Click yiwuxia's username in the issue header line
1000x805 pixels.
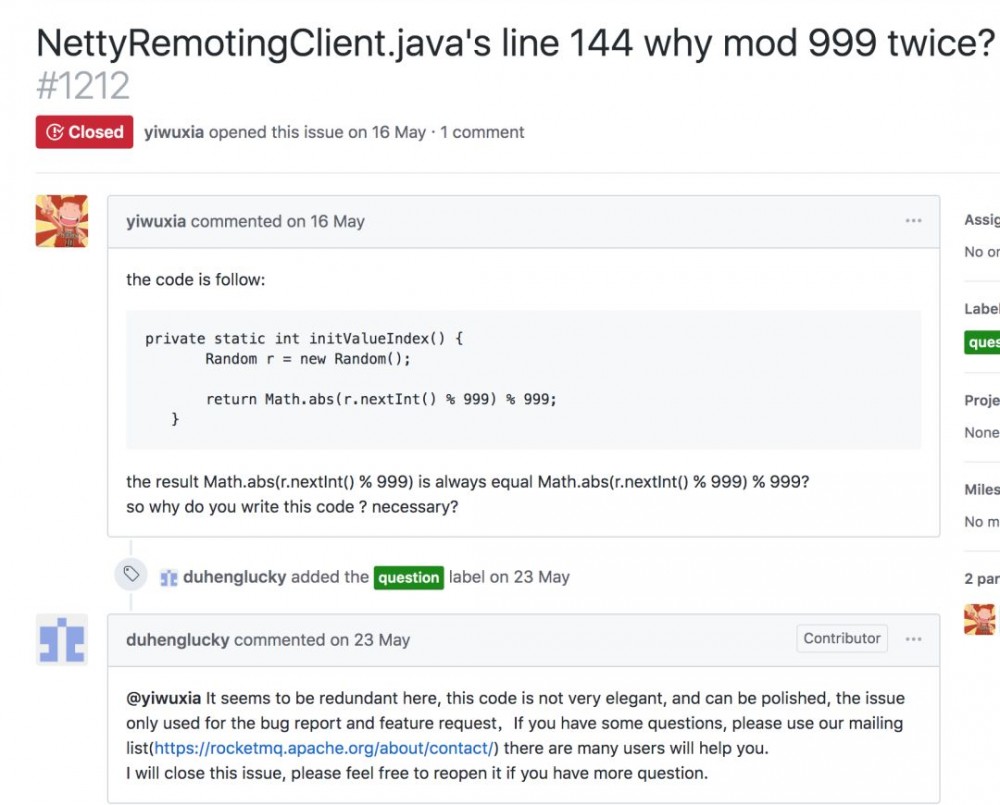point(174,132)
